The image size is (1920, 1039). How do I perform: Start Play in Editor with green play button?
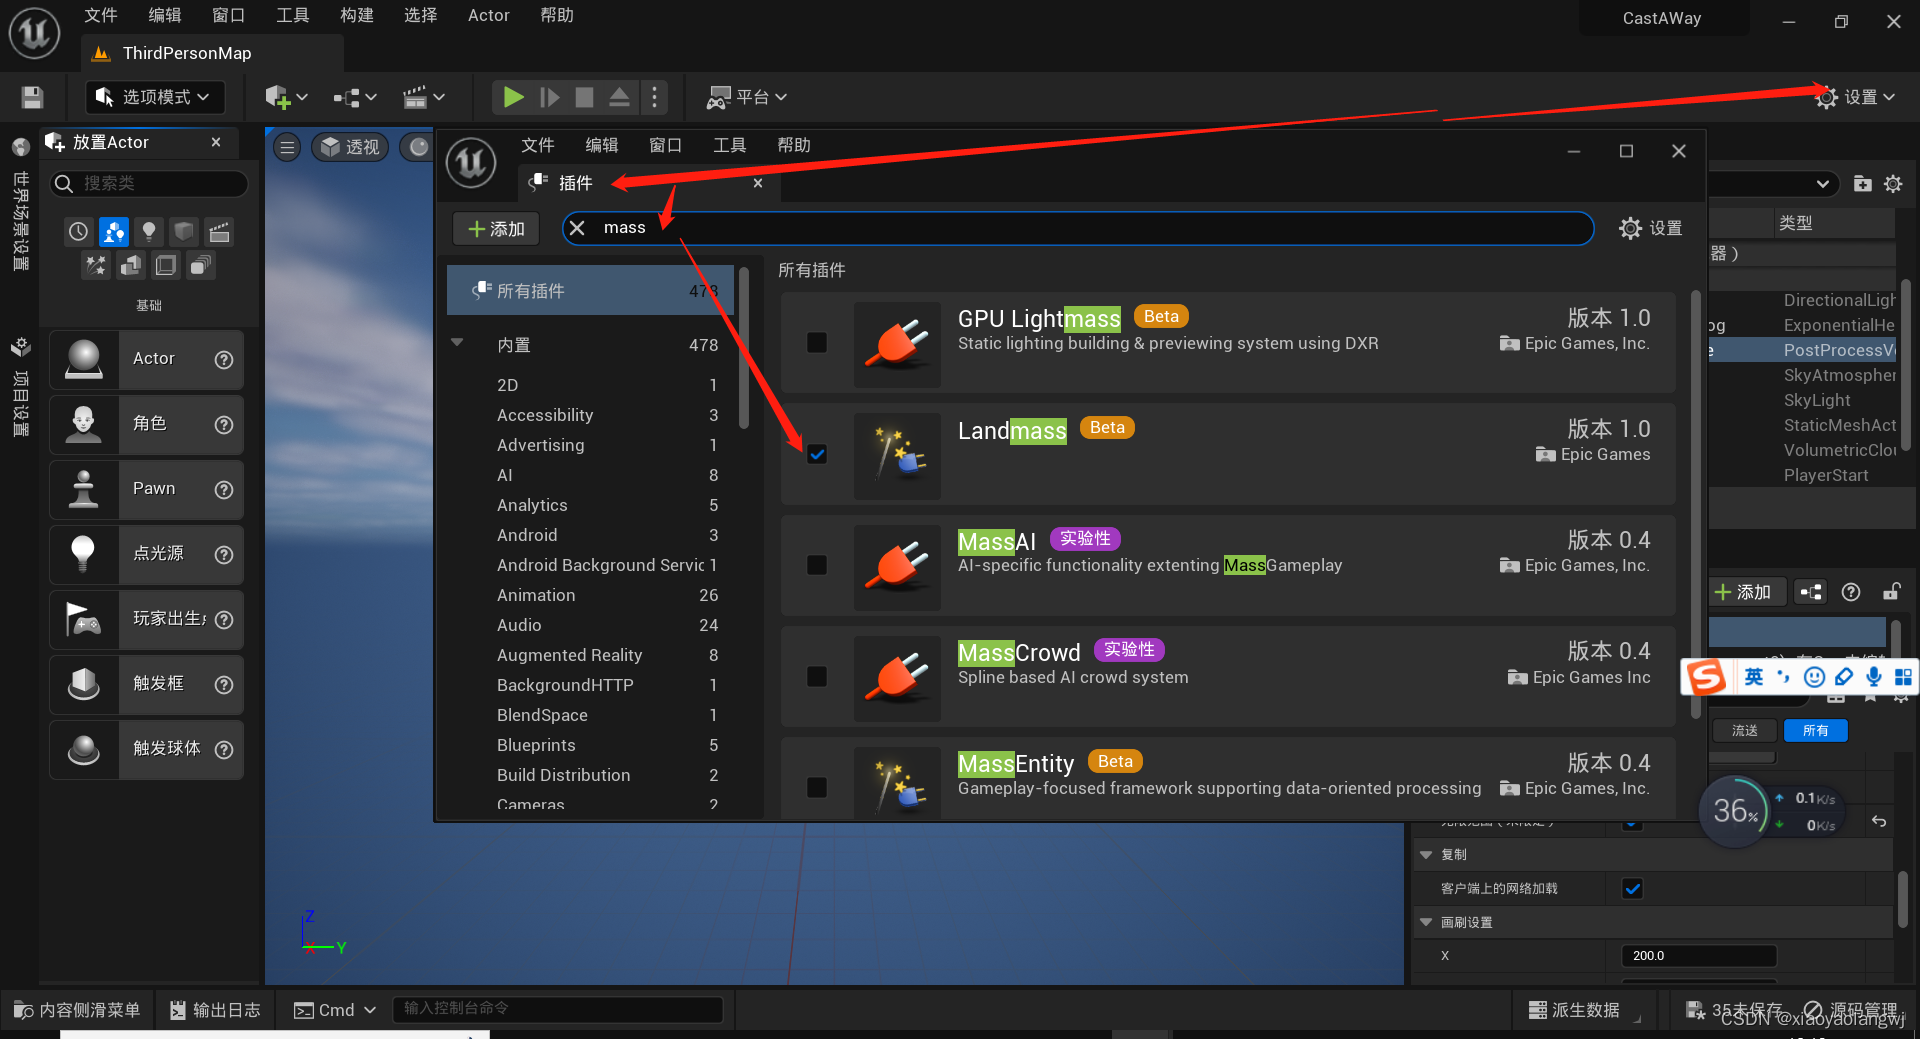click(513, 97)
